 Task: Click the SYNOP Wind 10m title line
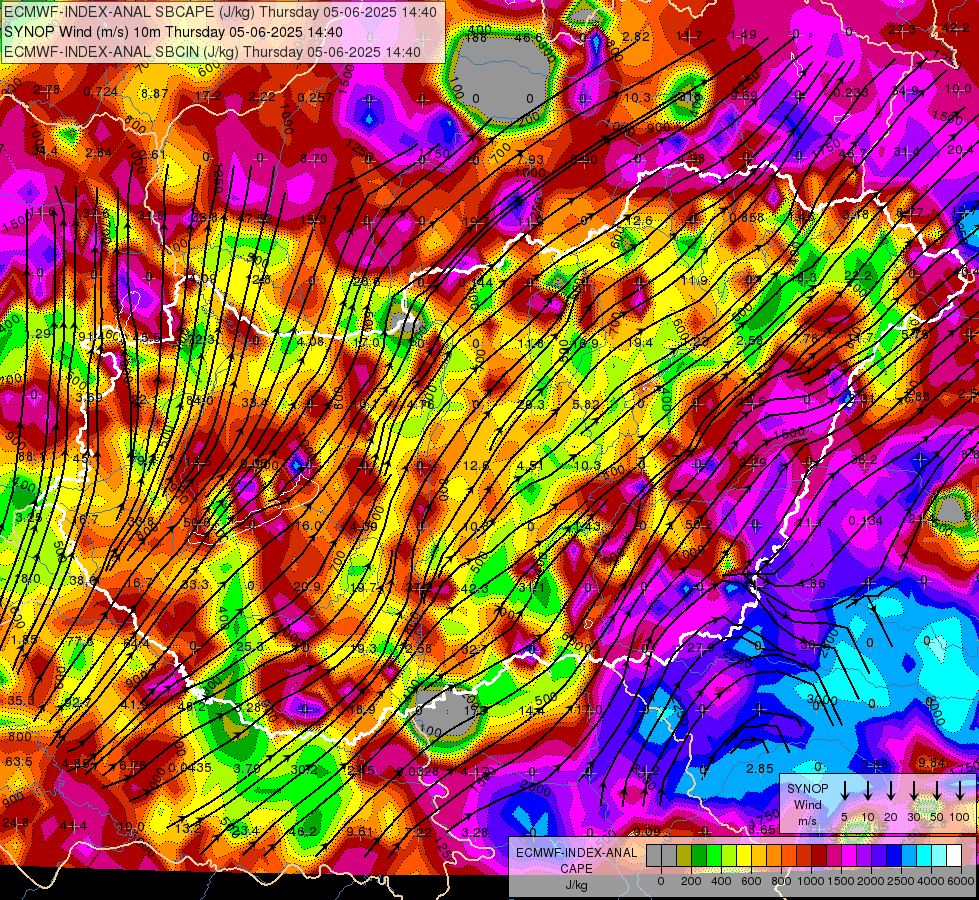pos(174,32)
